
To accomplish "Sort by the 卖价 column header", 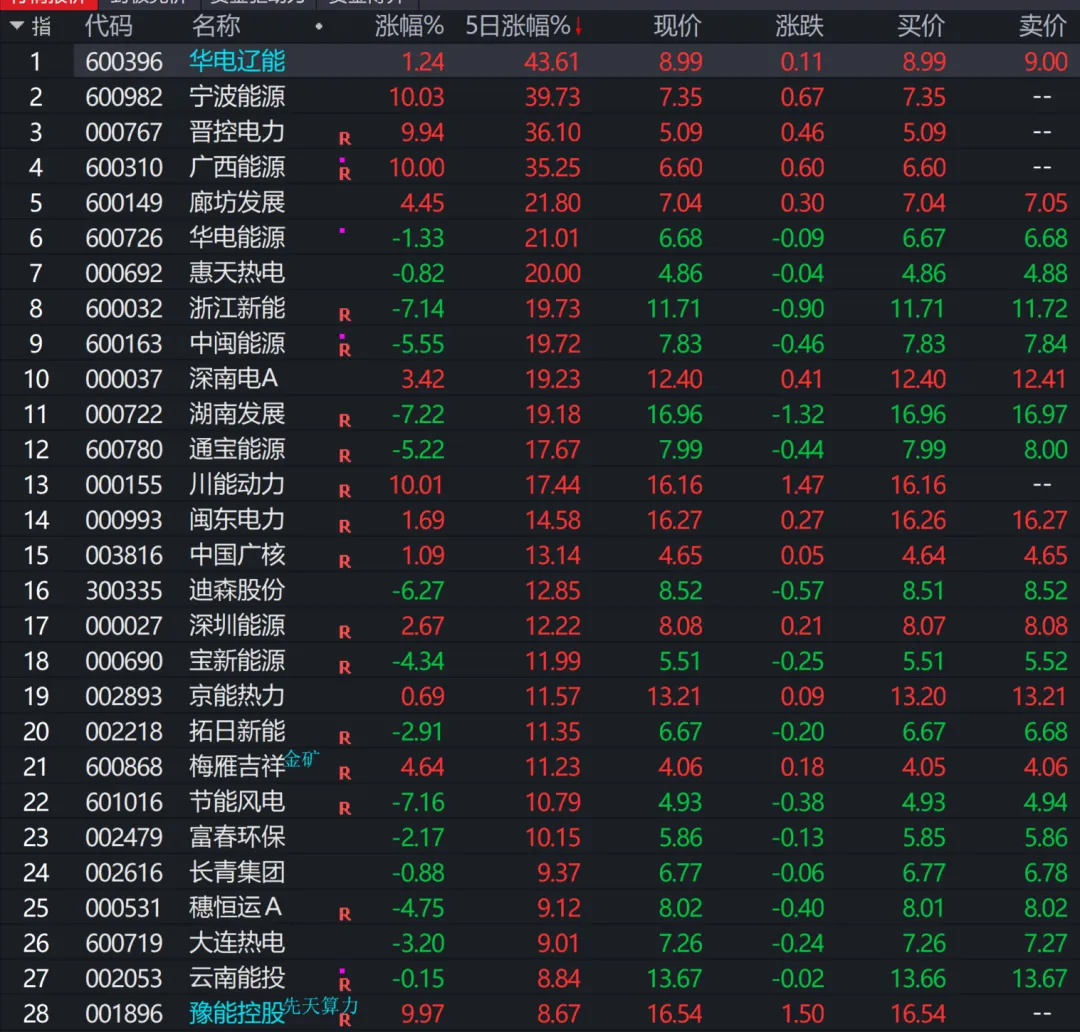I will click(1043, 26).
